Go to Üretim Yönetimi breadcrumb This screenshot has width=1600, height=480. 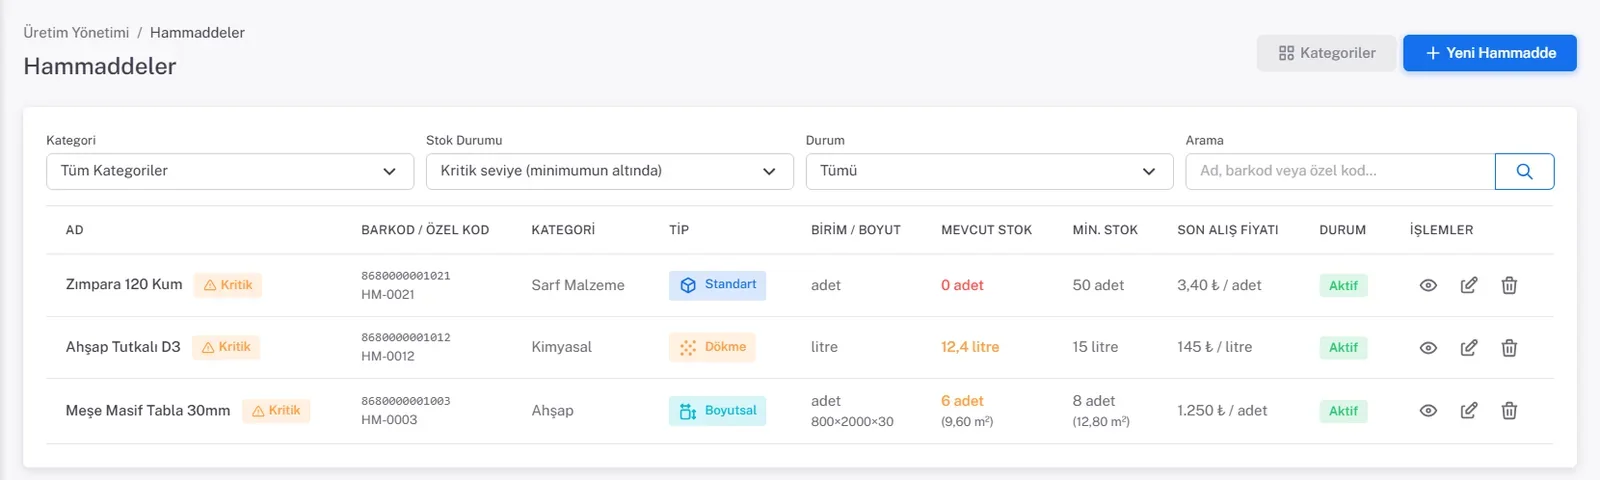click(76, 32)
